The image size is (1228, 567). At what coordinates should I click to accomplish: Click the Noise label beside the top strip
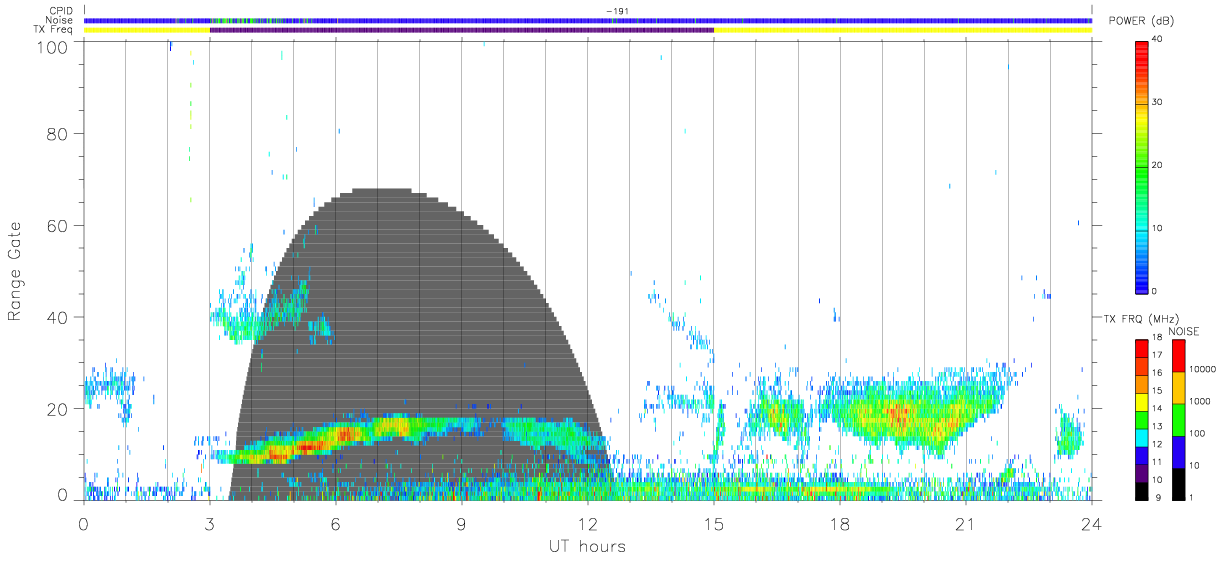point(60,20)
